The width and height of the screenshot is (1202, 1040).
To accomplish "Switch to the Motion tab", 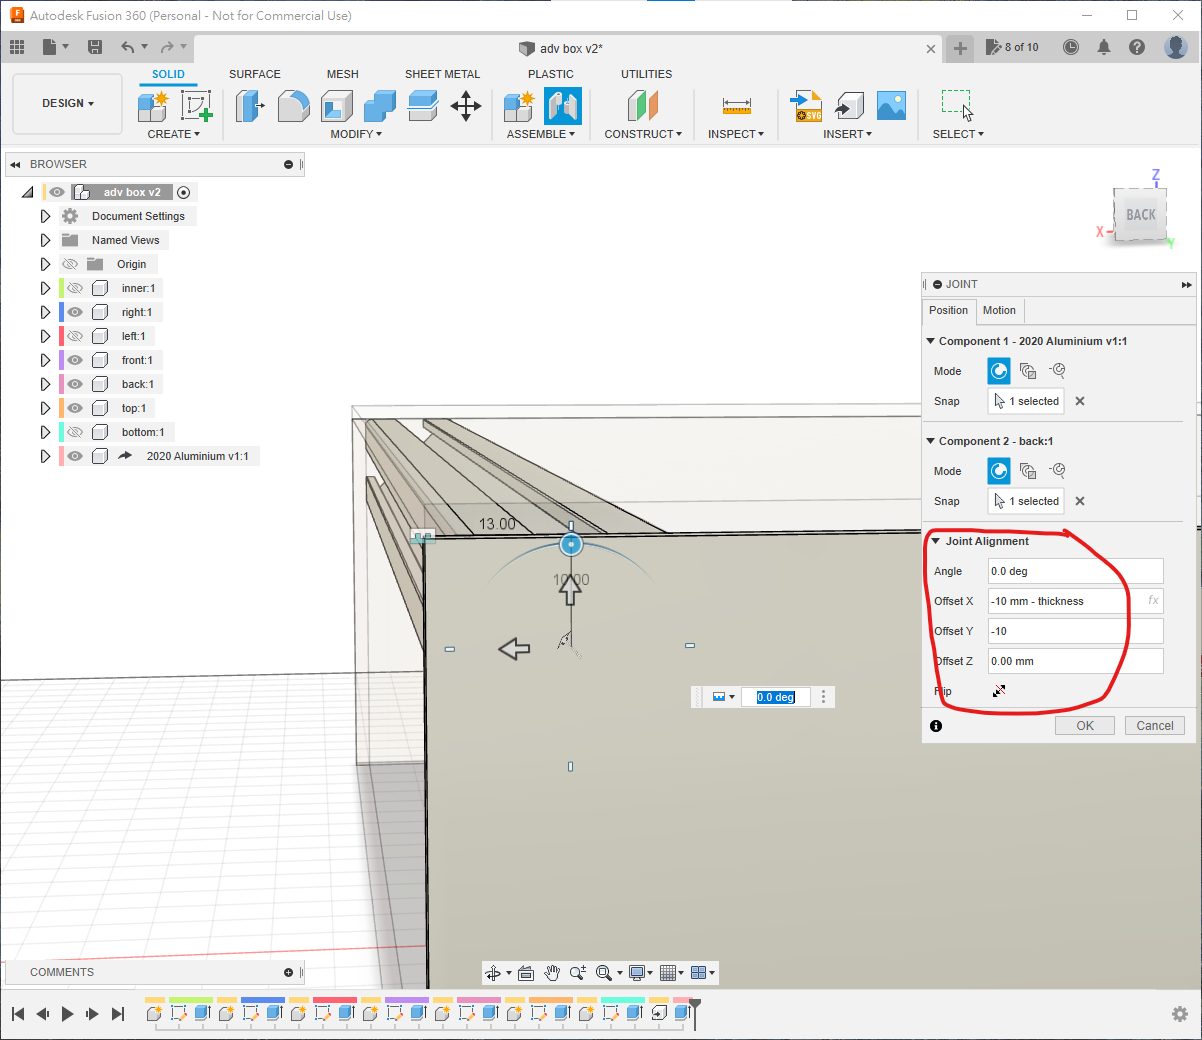I will coord(998,310).
